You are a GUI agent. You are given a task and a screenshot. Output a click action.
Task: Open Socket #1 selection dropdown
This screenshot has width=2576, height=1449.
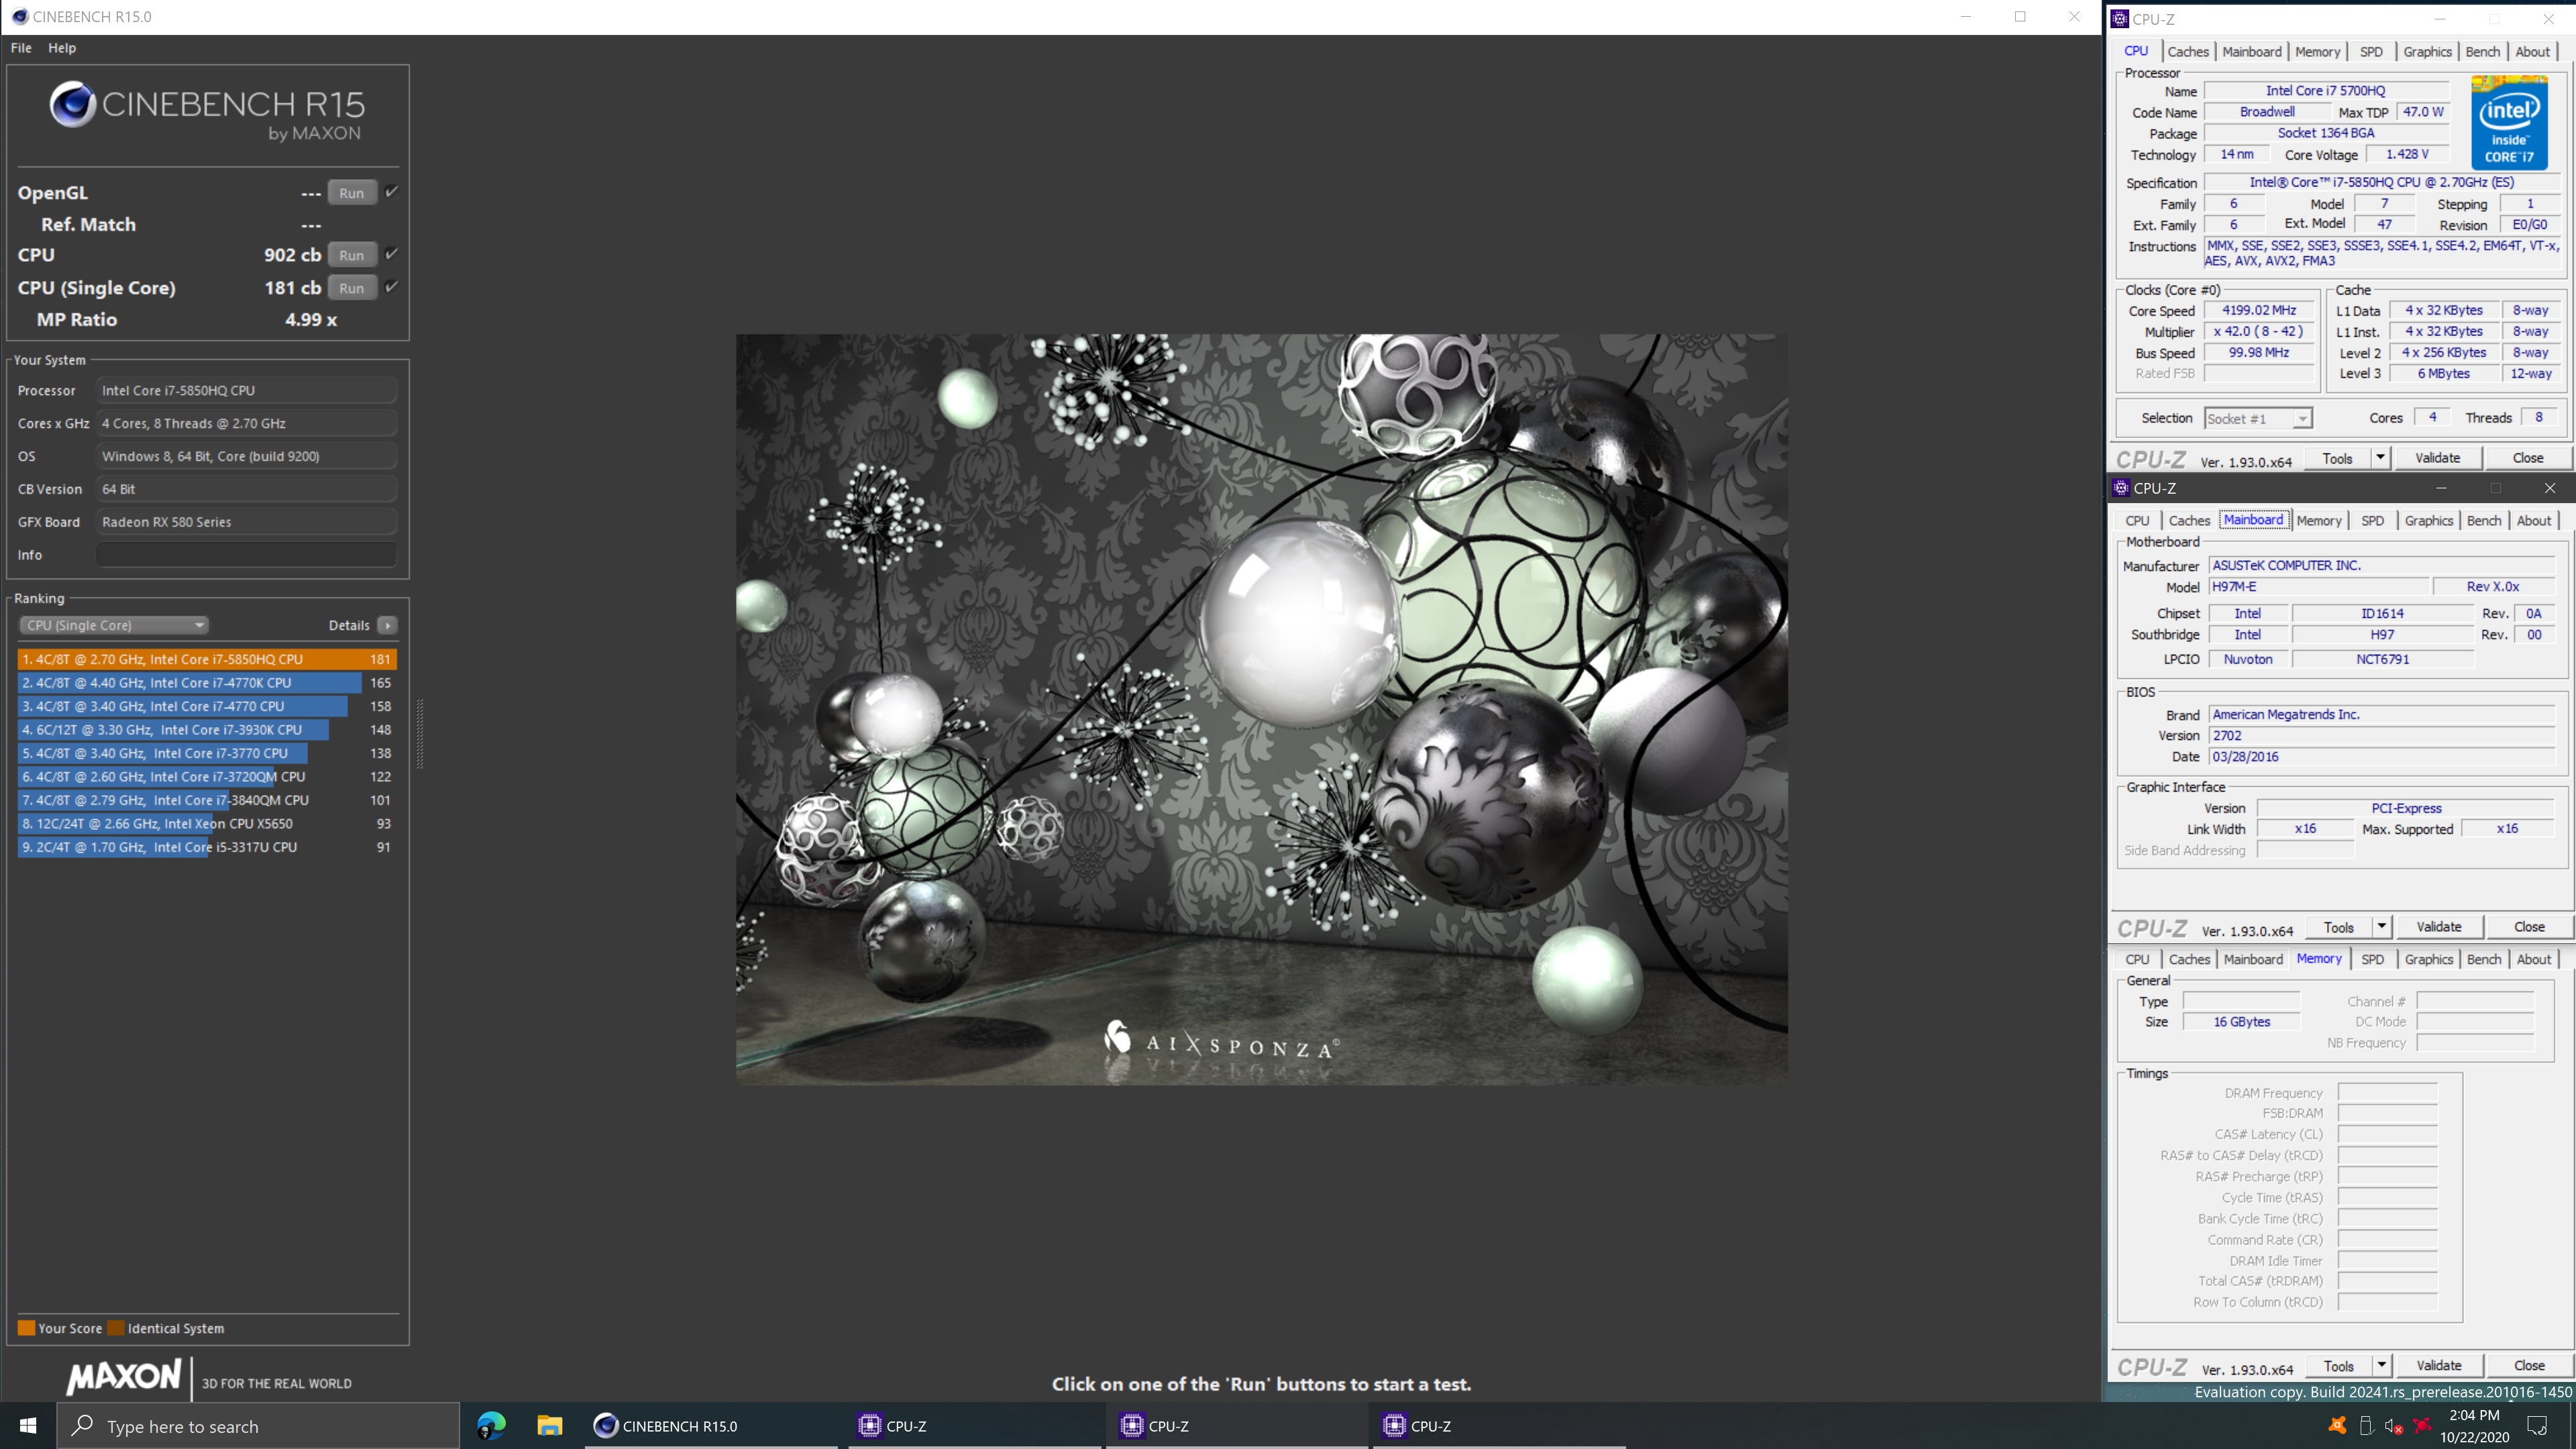(2258, 419)
